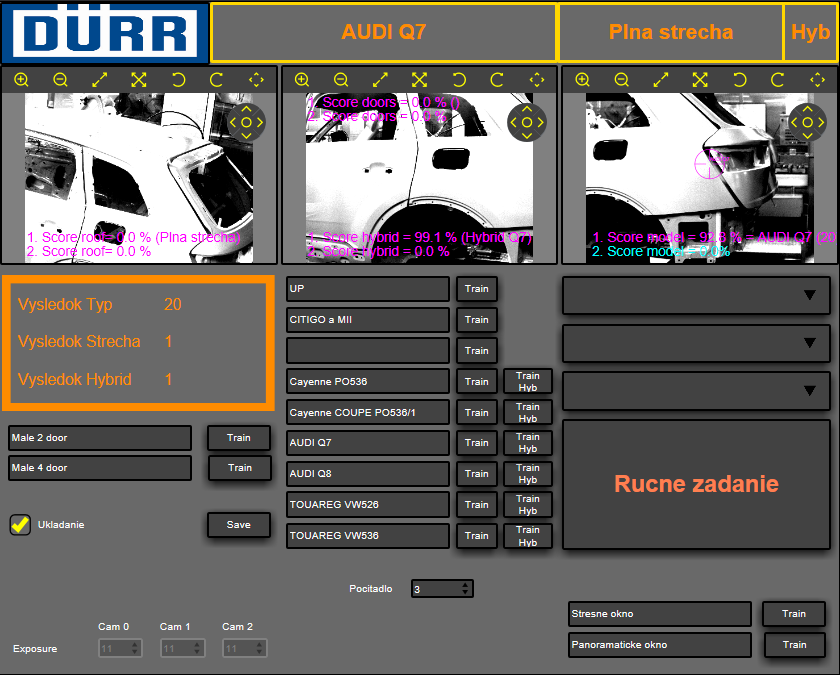840x675 pixels.
Task: Click the Pocitadlo stepper arrows
Action: point(465,589)
